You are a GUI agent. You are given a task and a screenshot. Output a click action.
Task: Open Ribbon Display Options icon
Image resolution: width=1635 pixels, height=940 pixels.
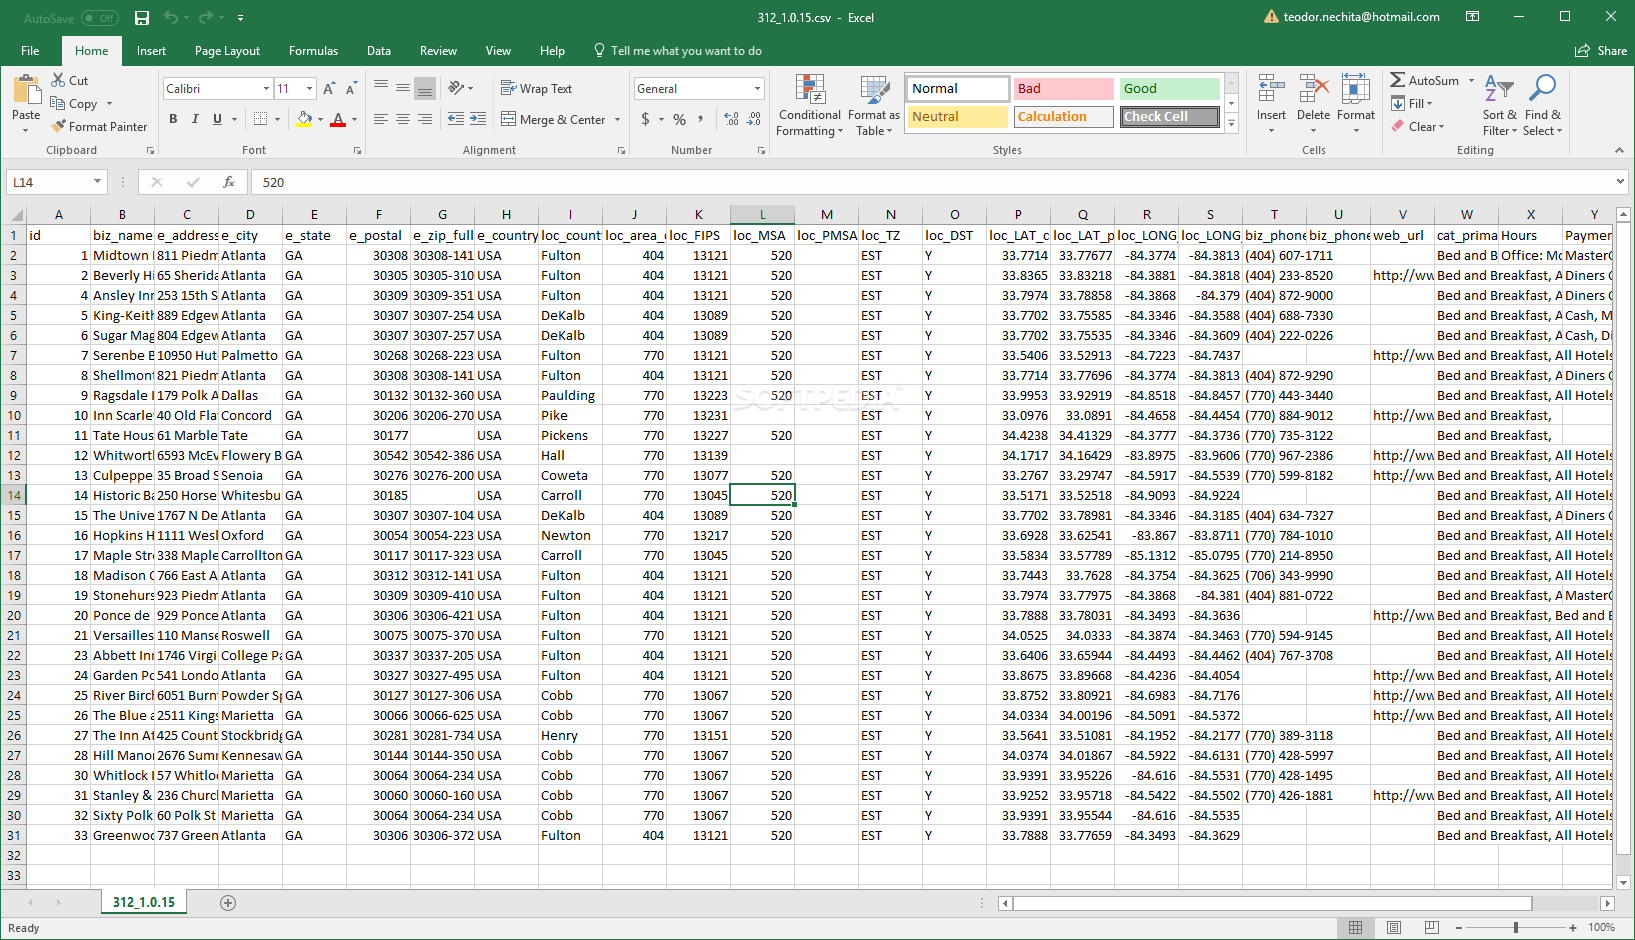[x=1472, y=17]
